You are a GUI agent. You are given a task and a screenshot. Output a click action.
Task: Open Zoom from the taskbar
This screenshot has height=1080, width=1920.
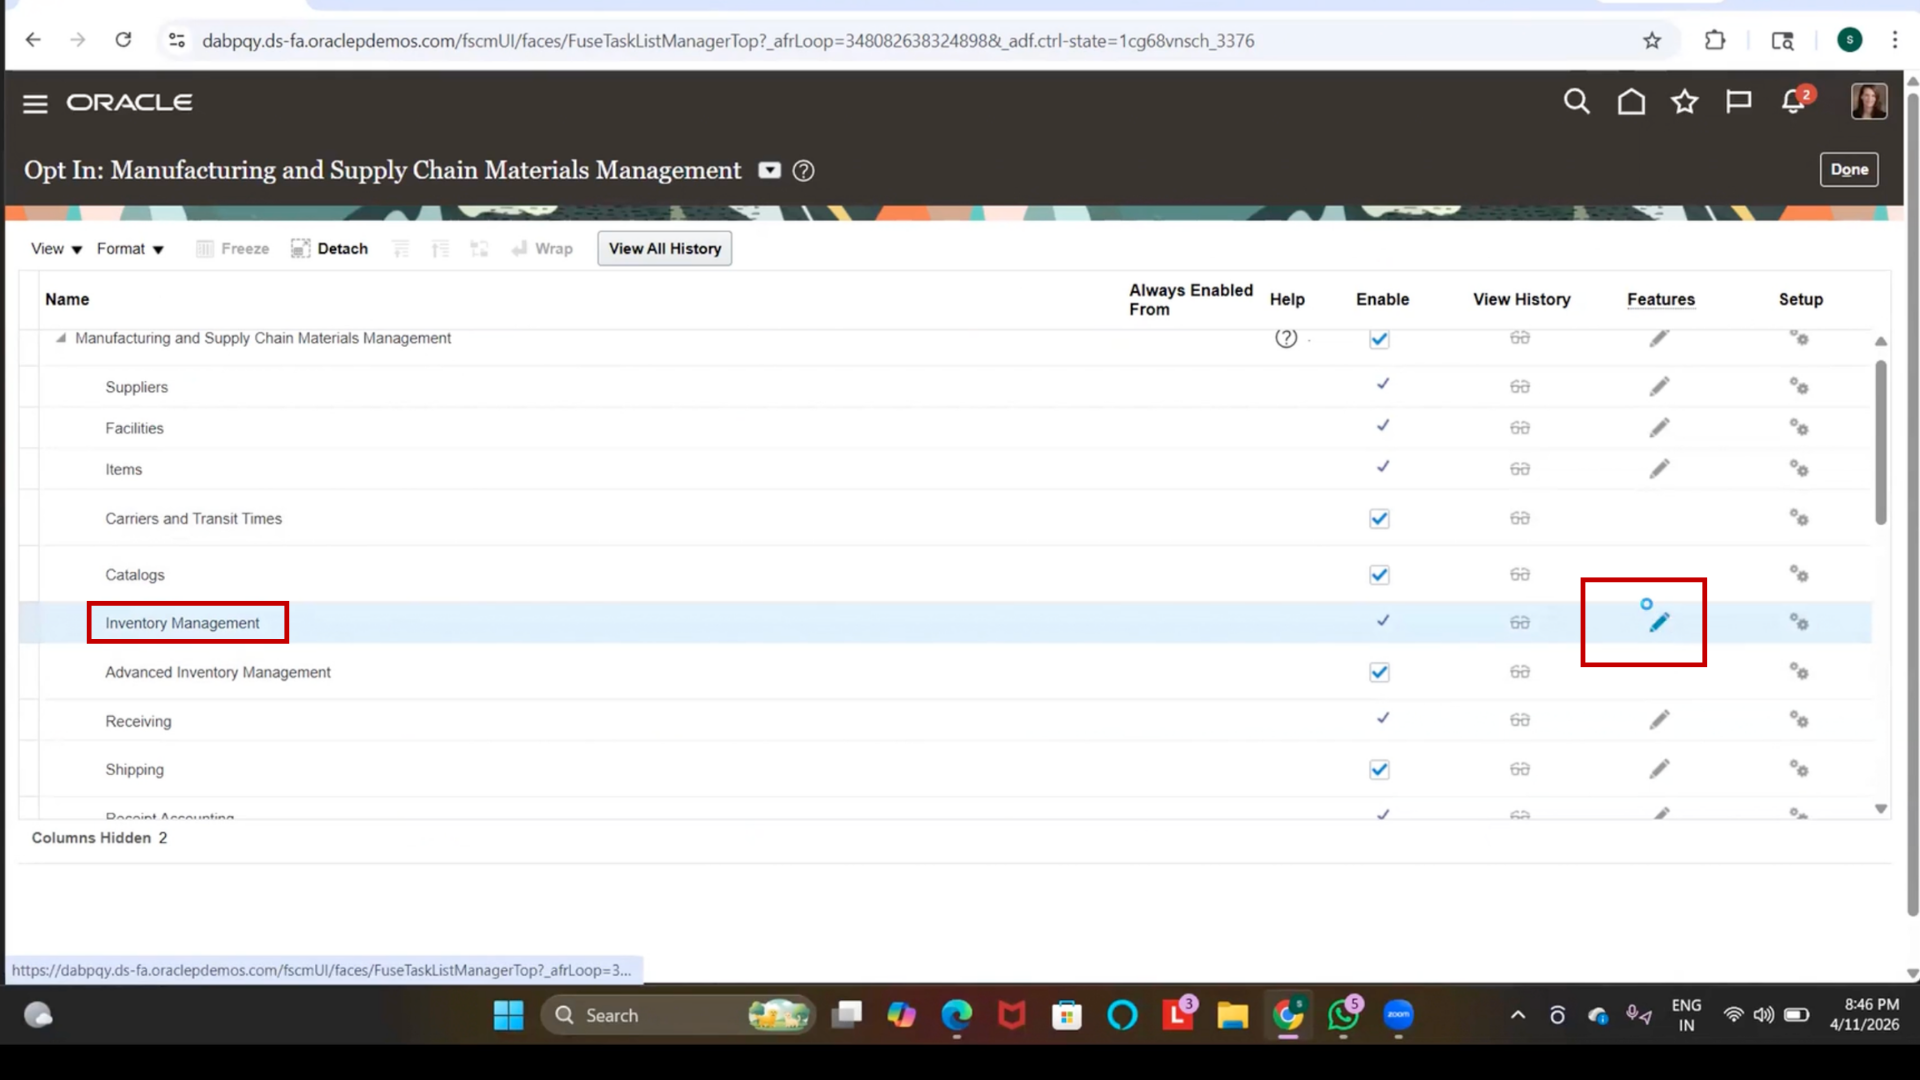coord(1398,1015)
